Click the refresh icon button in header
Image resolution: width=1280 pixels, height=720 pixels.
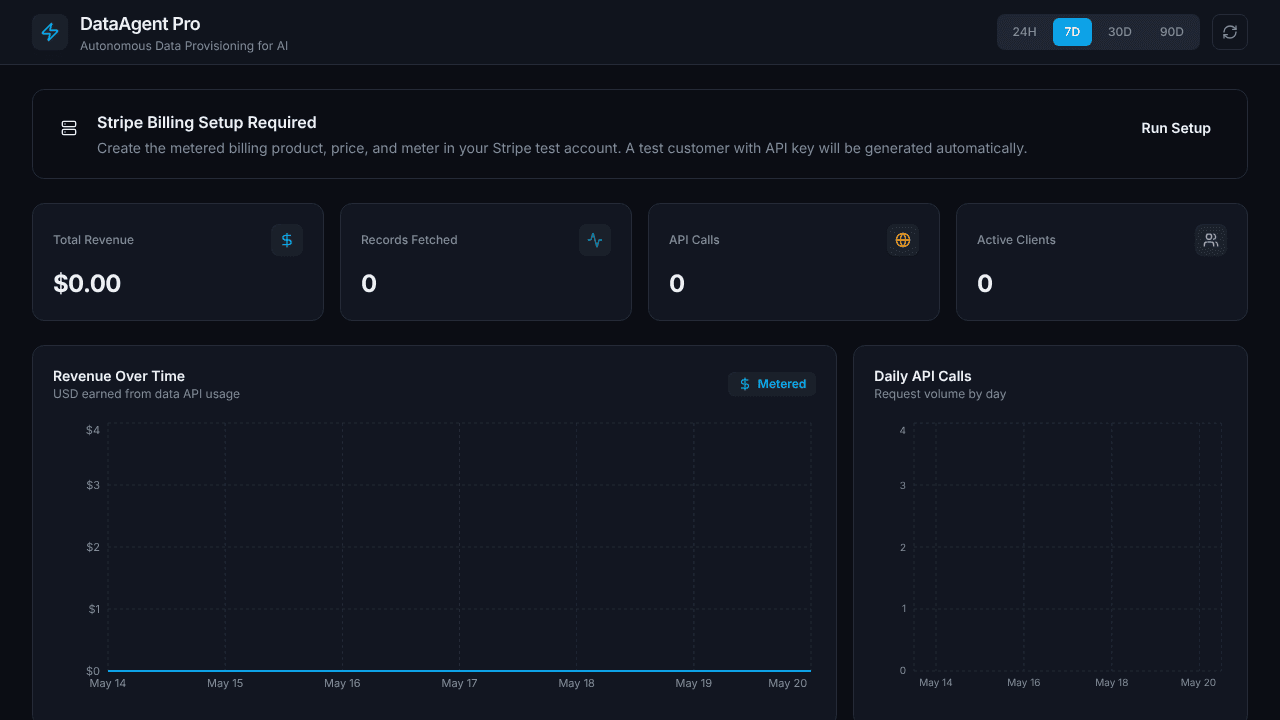(x=1230, y=32)
